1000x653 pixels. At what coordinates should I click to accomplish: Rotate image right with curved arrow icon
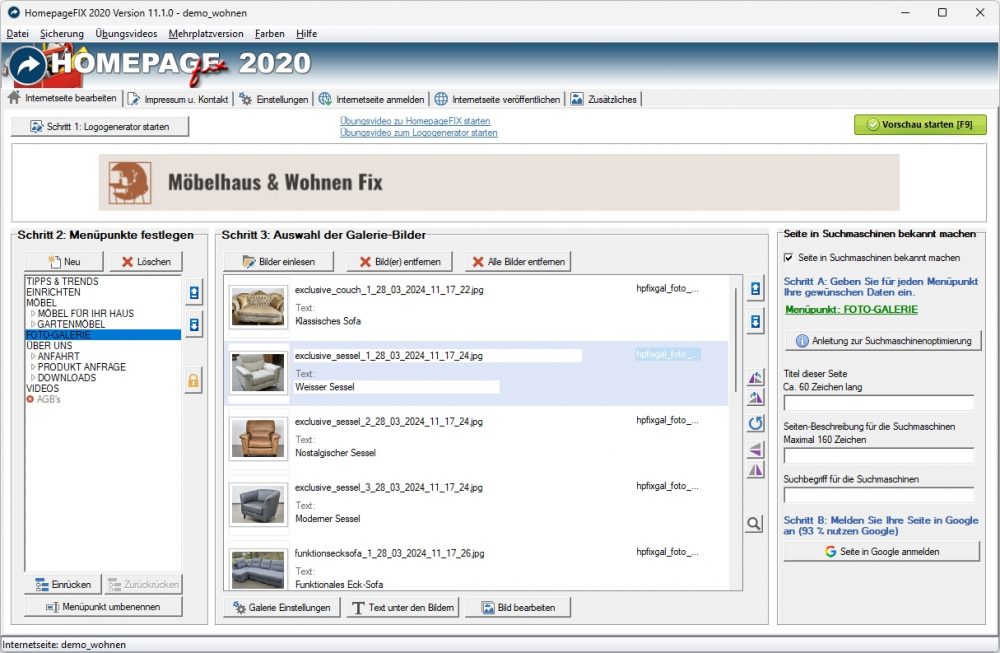(x=755, y=398)
